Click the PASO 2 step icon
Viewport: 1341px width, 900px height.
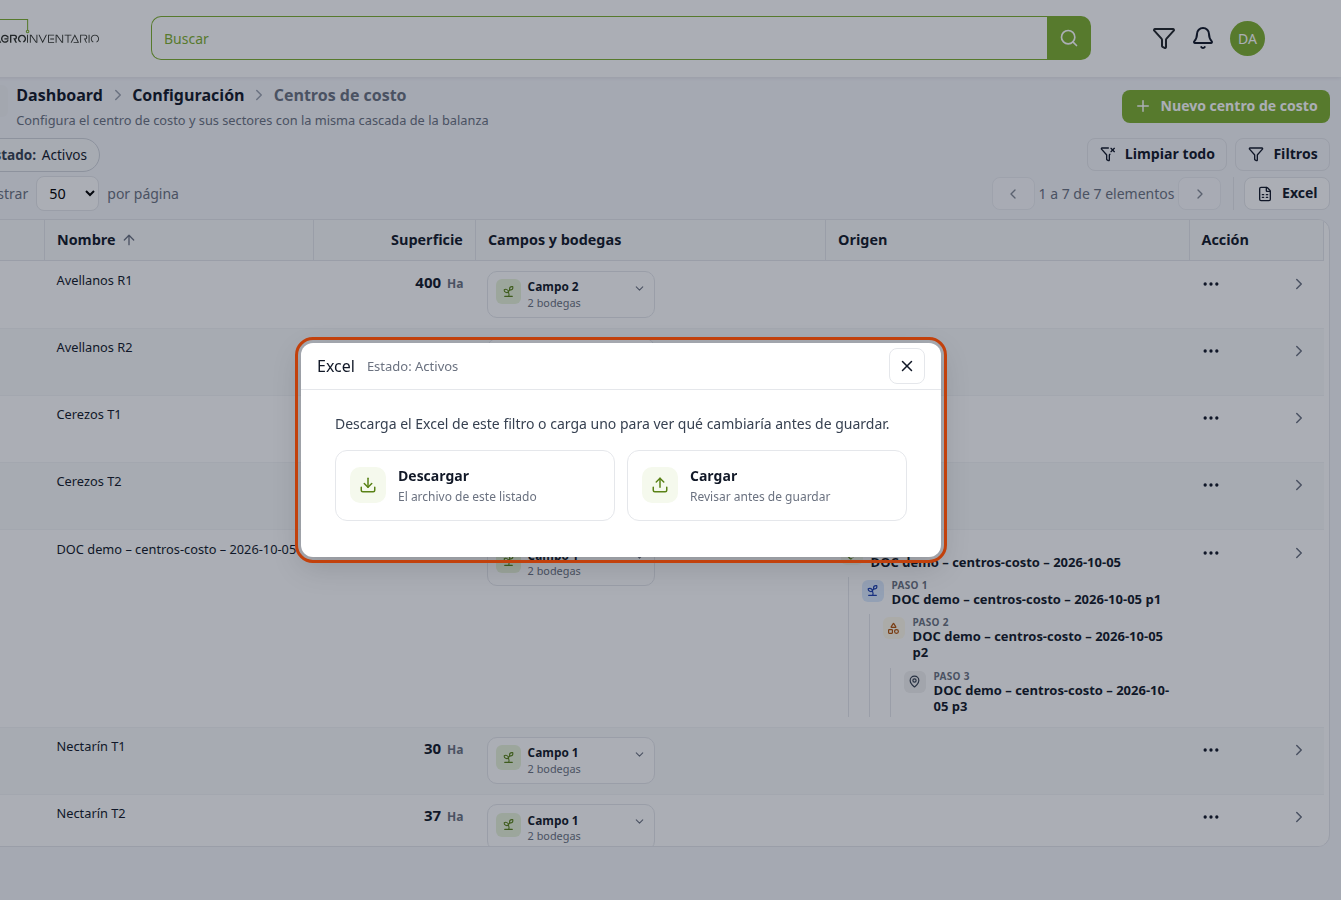pyautogui.click(x=893, y=629)
